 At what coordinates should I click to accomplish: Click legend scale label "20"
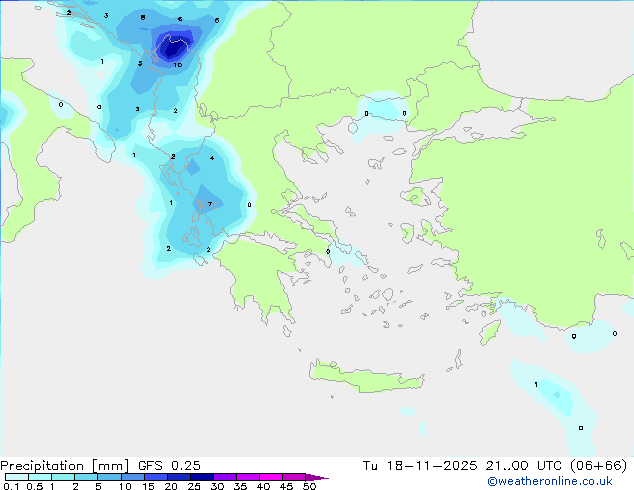point(171,486)
